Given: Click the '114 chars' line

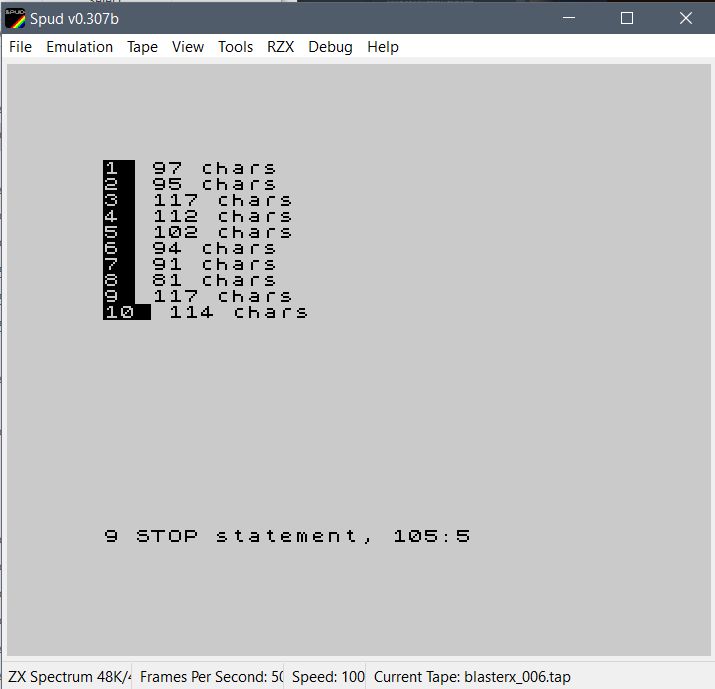Looking at the screenshot, I should pos(238,312).
